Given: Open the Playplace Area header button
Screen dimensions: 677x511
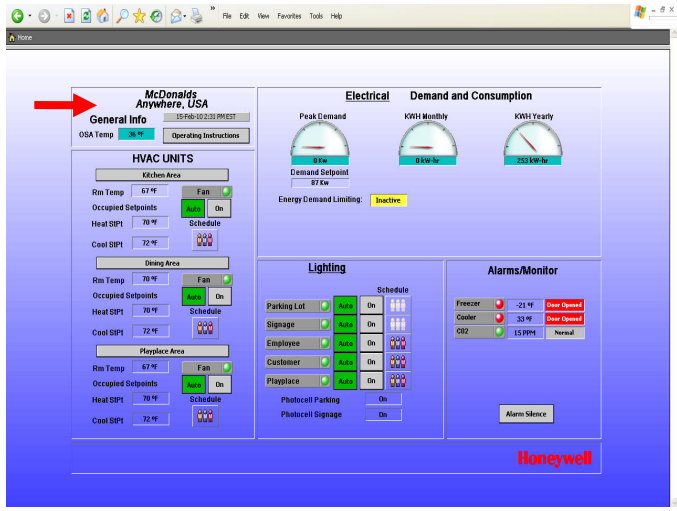Looking at the screenshot, I should (x=162, y=351).
